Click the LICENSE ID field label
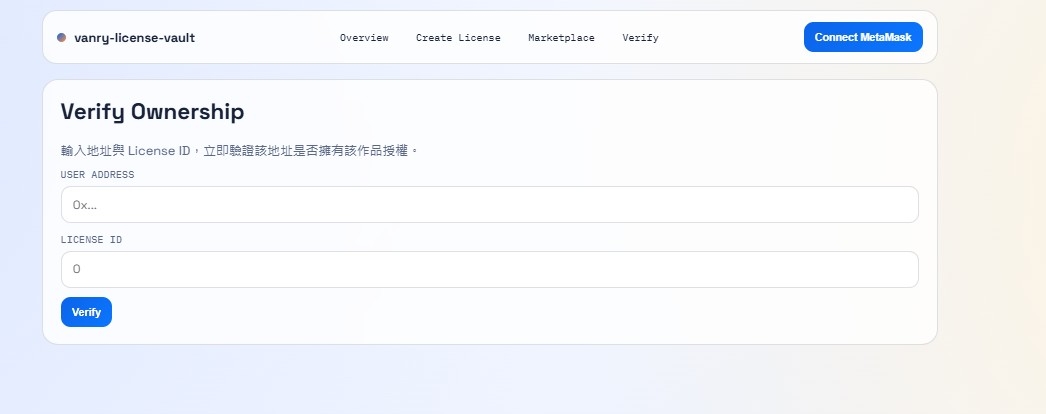1046x414 pixels. (91, 239)
